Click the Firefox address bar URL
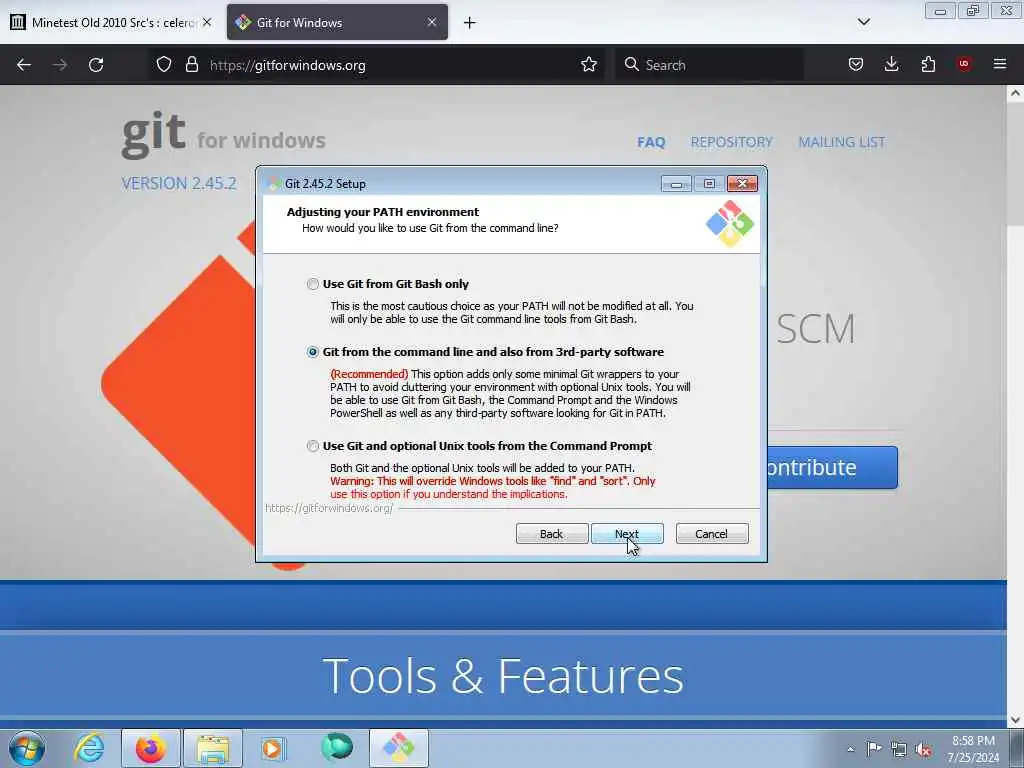This screenshot has height=768, width=1024. pos(287,65)
